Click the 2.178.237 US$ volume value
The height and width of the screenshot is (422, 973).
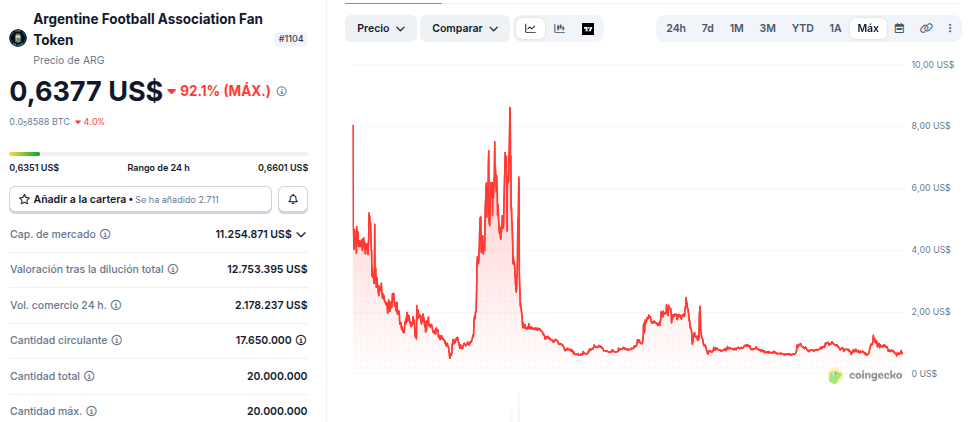point(271,305)
